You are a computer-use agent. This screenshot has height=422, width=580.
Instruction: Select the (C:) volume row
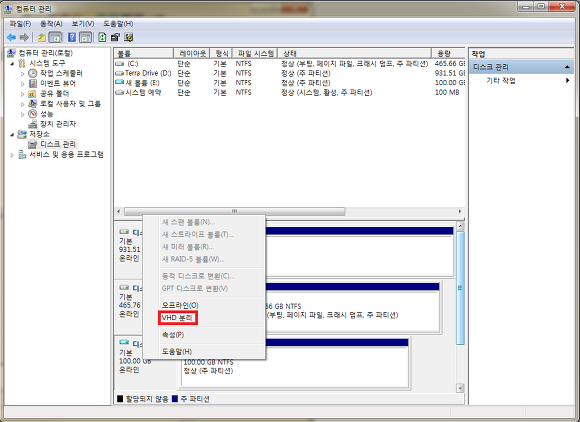pos(290,64)
